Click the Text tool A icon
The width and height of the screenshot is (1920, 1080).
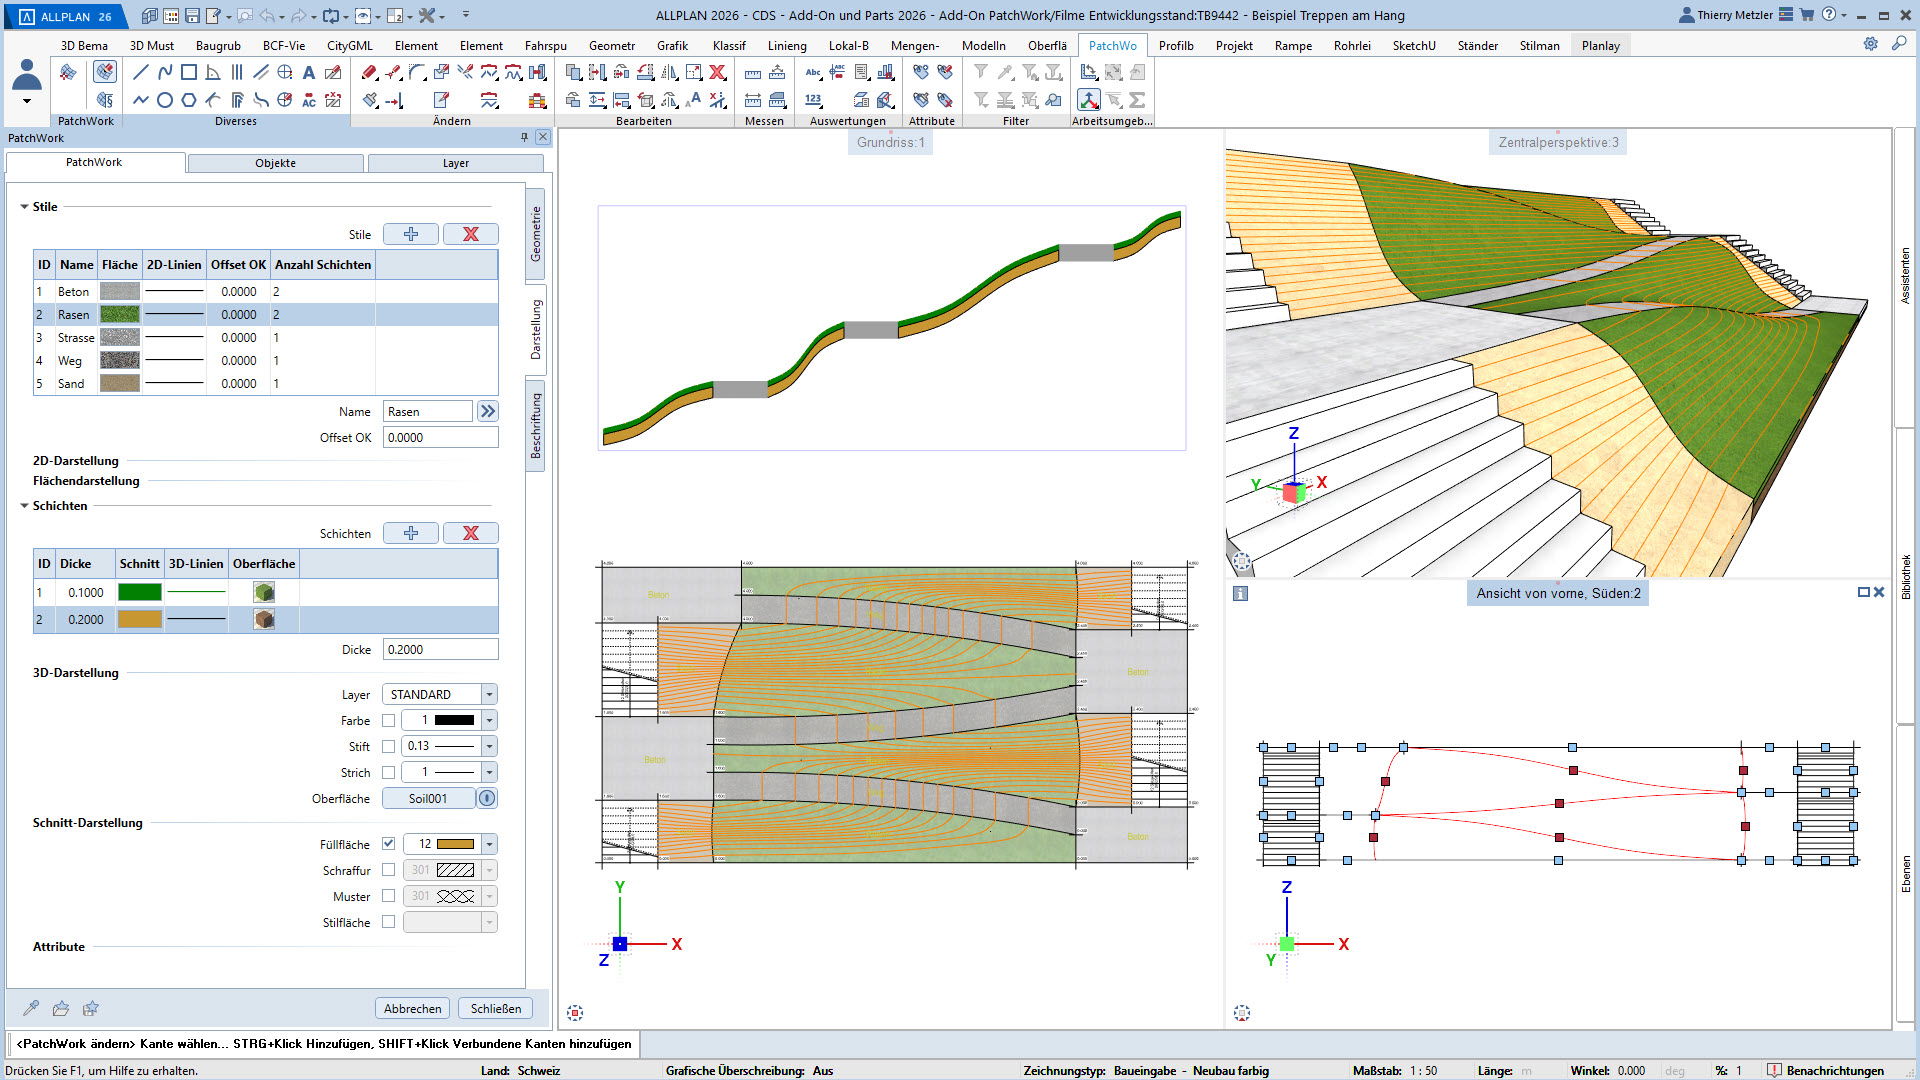pos(309,72)
